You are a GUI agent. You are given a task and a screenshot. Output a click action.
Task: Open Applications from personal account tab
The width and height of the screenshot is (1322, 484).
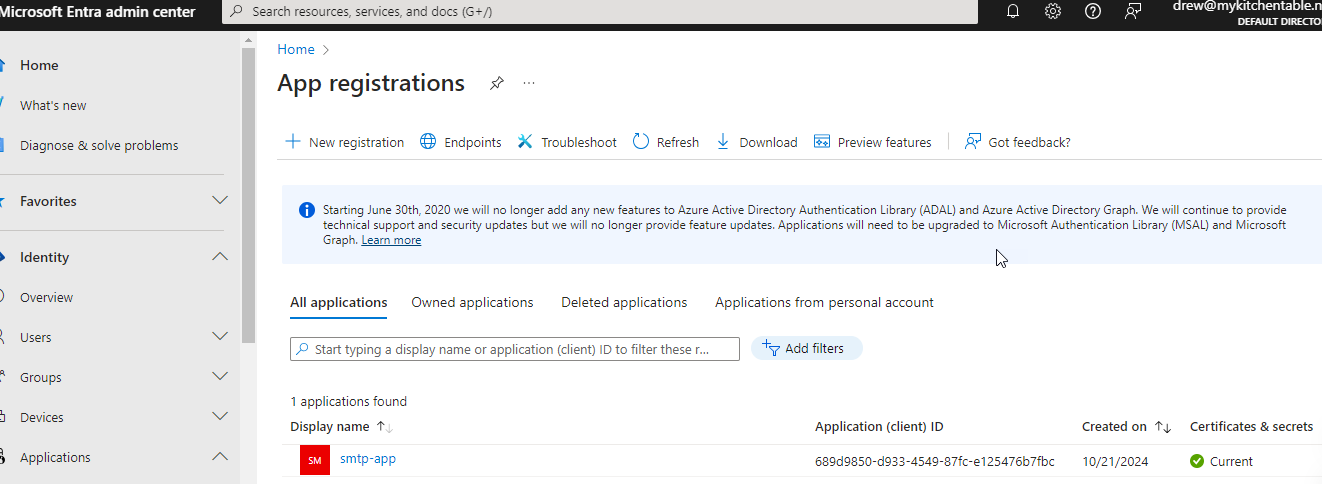[824, 302]
